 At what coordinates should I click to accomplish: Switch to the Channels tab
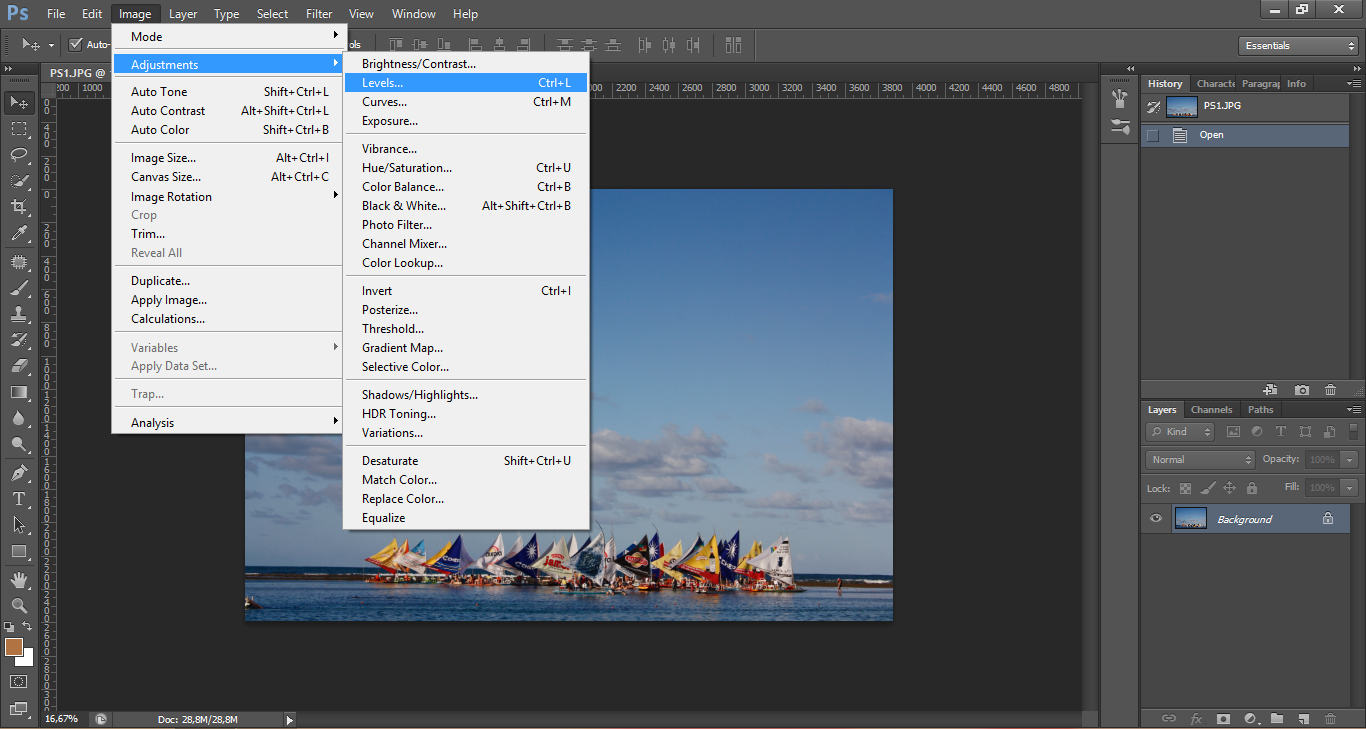click(1211, 410)
